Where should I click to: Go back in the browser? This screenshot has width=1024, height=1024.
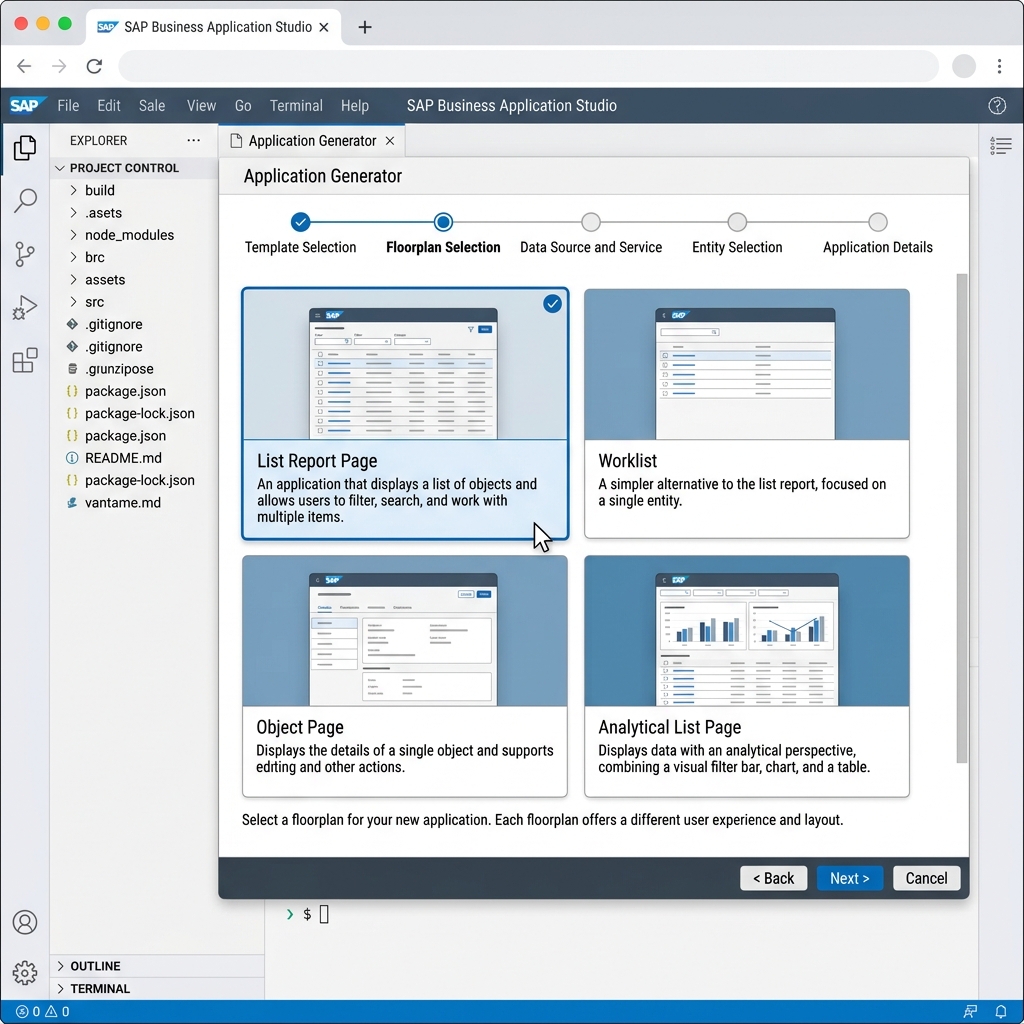pyautogui.click(x=24, y=66)
